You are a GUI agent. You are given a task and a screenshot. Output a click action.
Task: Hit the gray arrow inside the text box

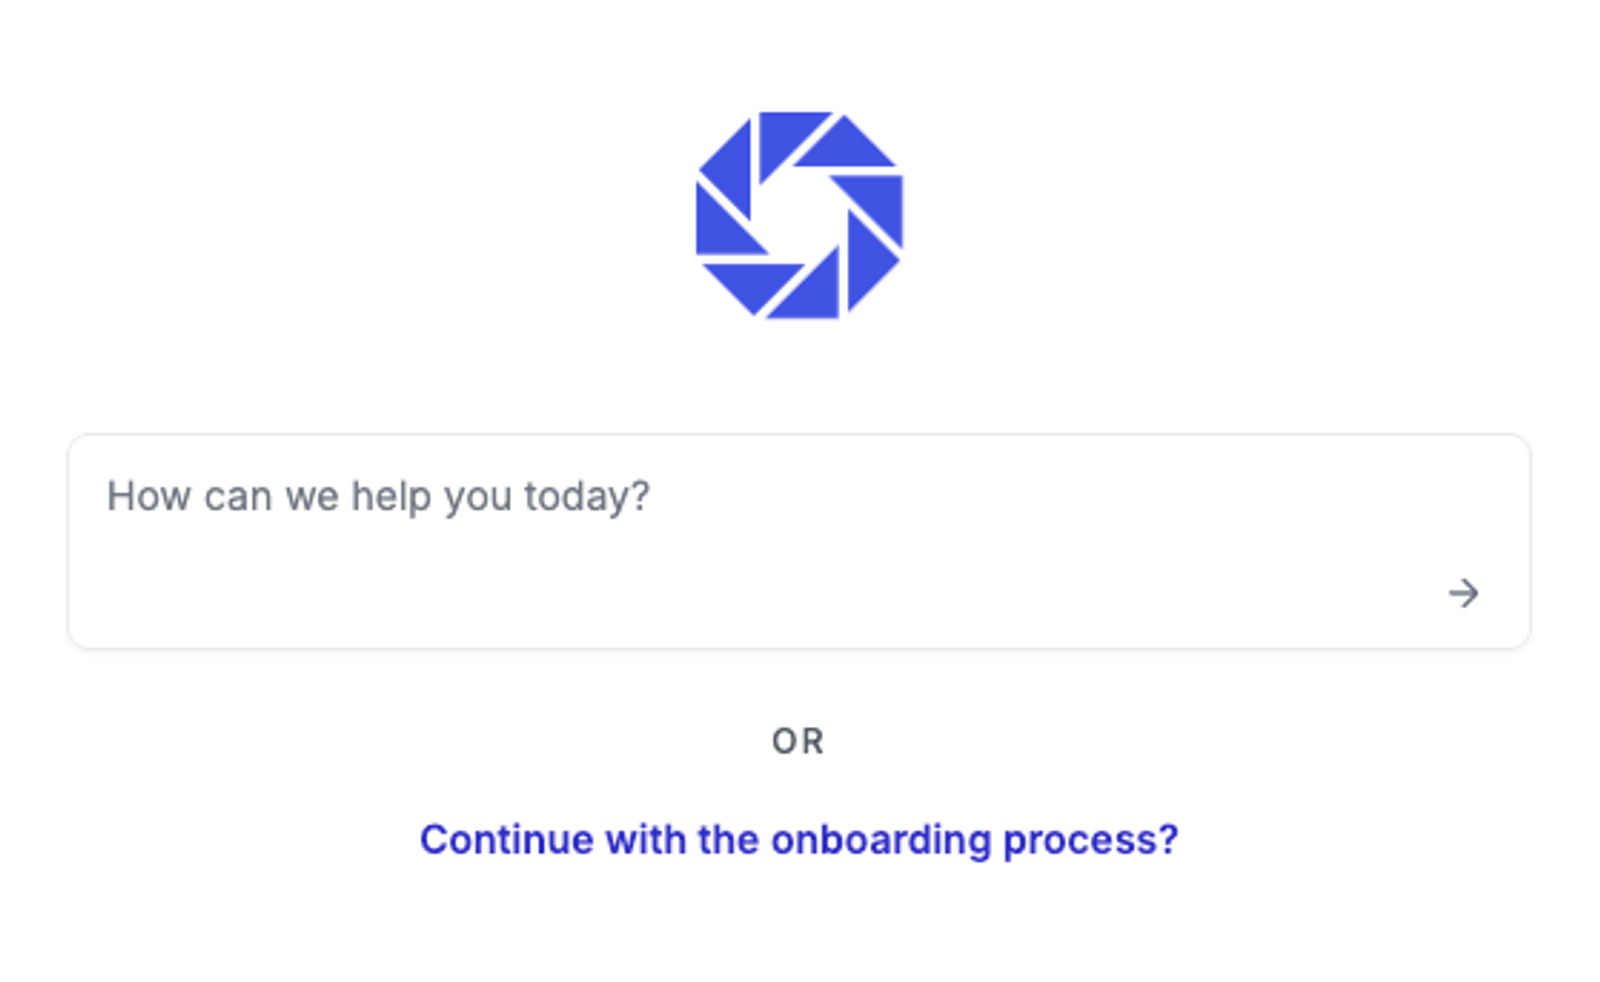pyautogui.click(x=1464, y=593)
